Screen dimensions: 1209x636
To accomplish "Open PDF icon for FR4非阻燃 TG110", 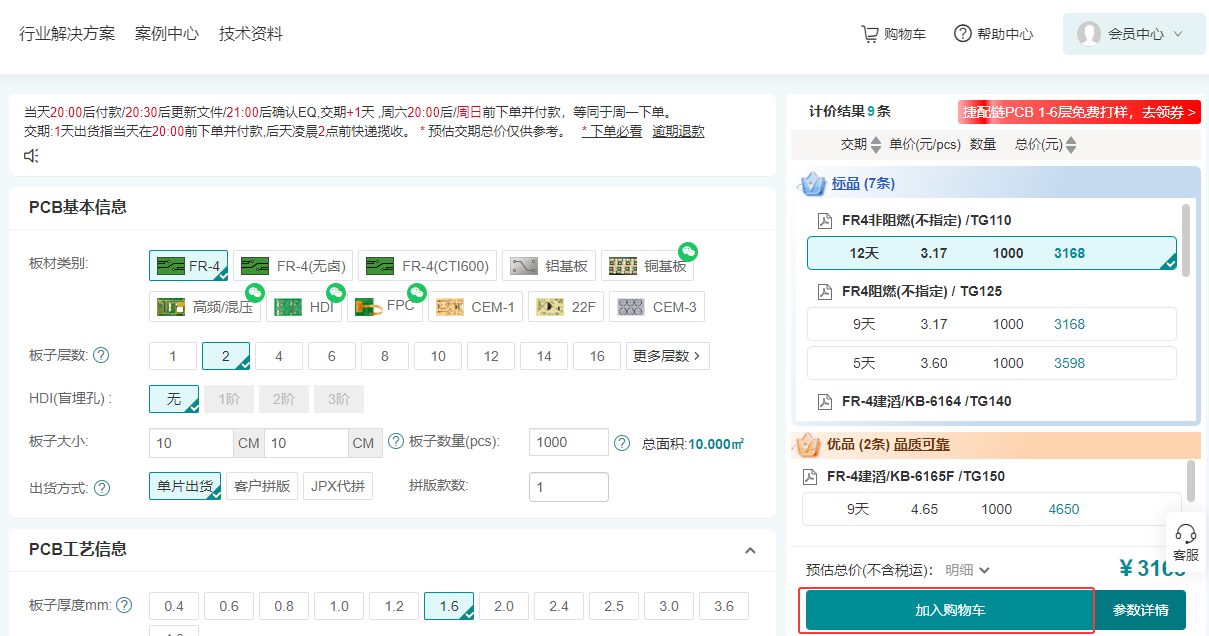I will (x=825, y=221).
